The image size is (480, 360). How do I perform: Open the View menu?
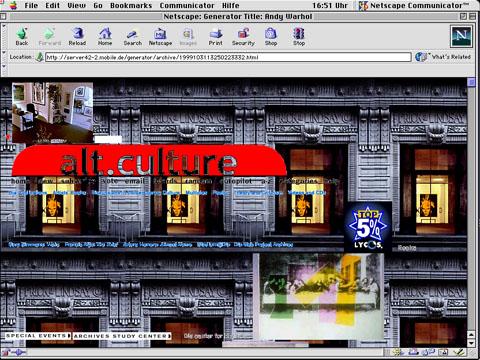[76, 6]
